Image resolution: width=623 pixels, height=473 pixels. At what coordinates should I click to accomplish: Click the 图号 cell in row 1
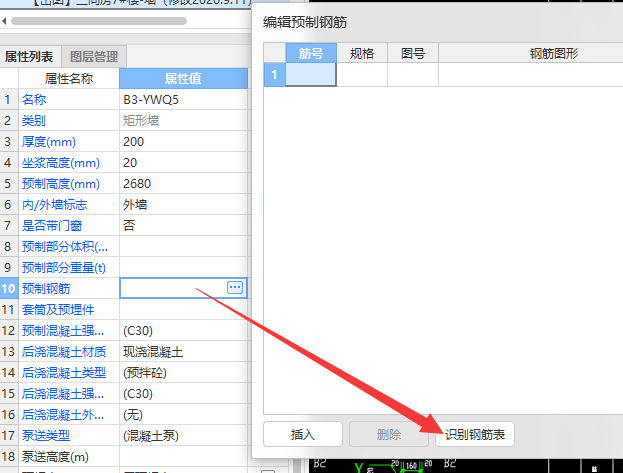tap(412, 74)
